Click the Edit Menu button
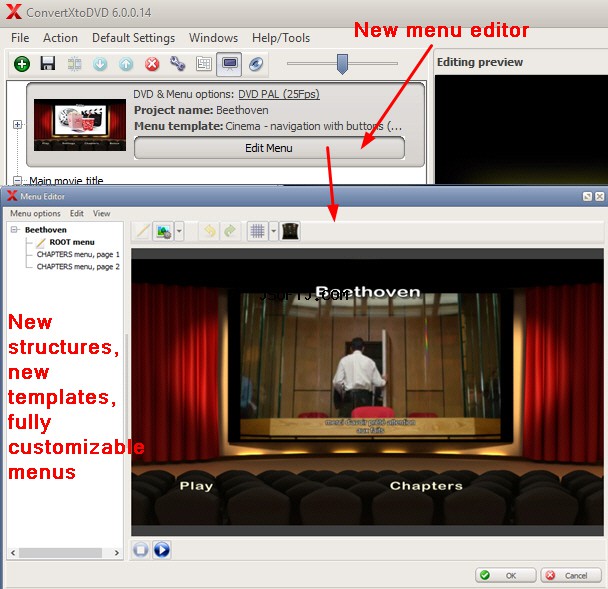Screen dimensions: 608x589 tap(269, 148)
